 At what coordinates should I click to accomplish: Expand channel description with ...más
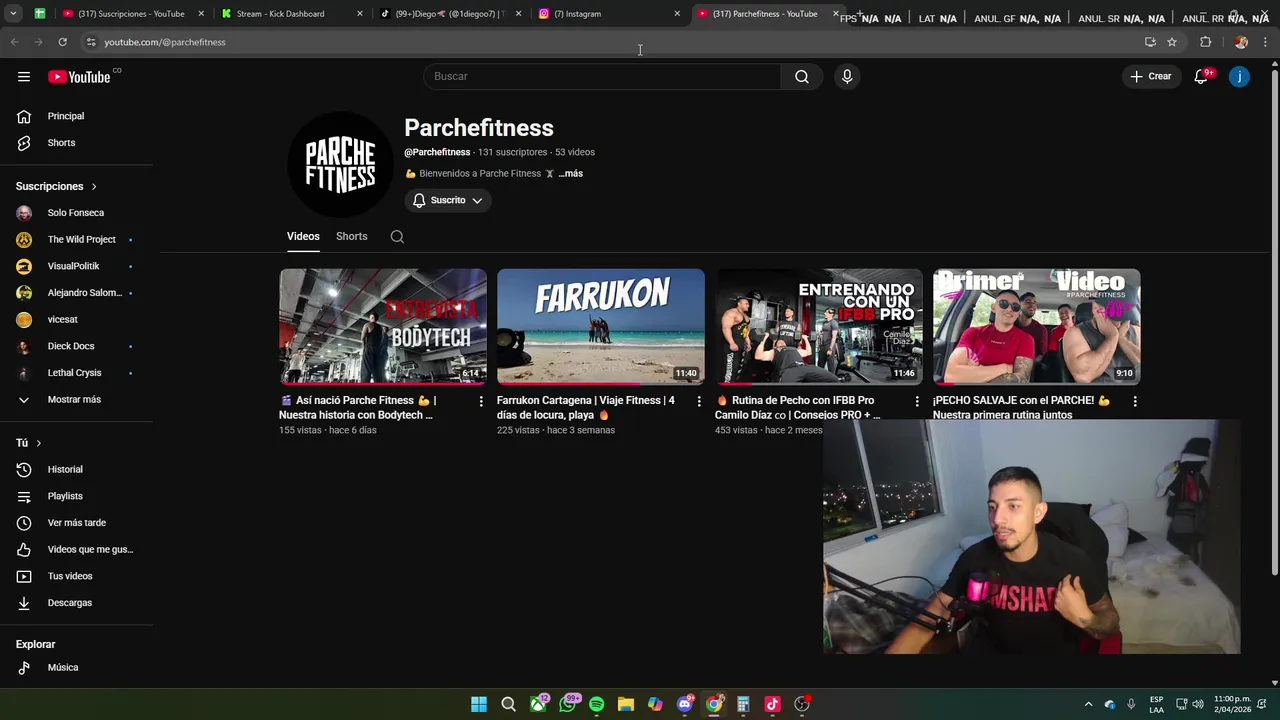[x=570, y=174]
